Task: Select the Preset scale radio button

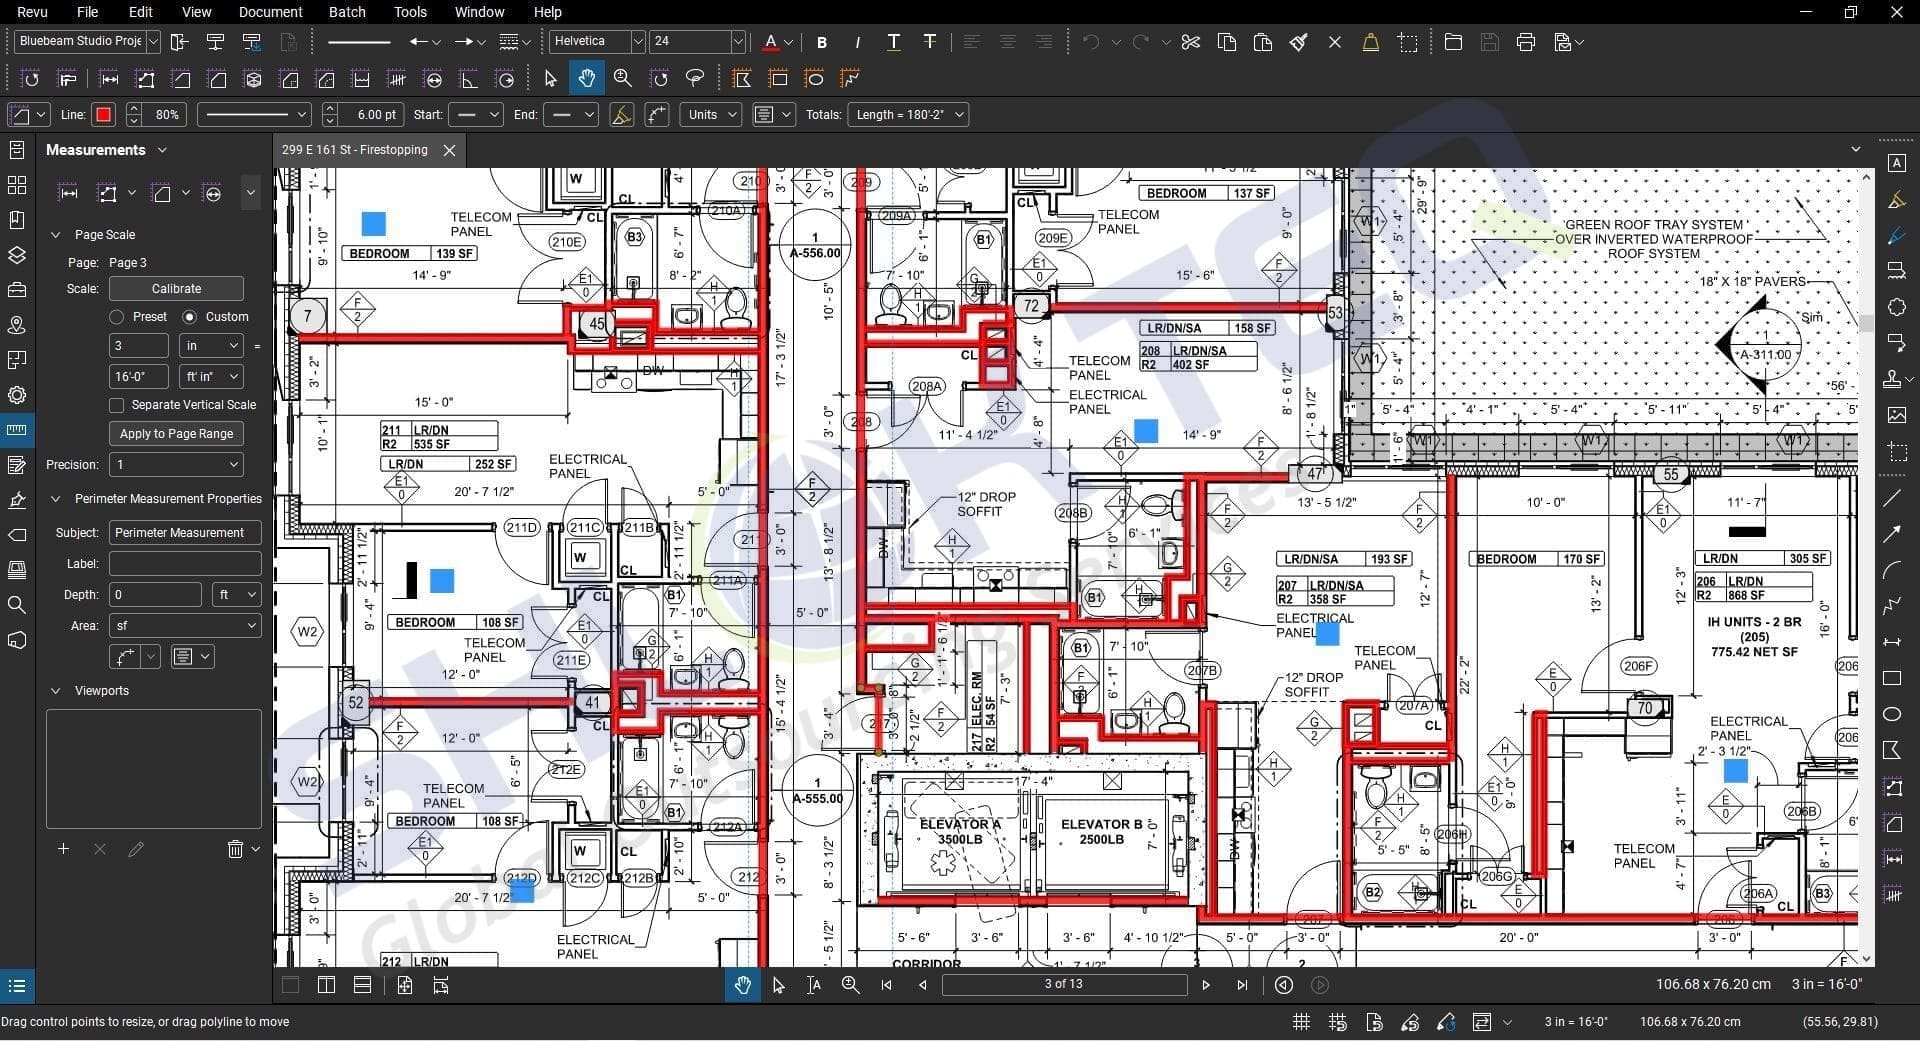Action: pyautogui.click(x=117, y=317)
